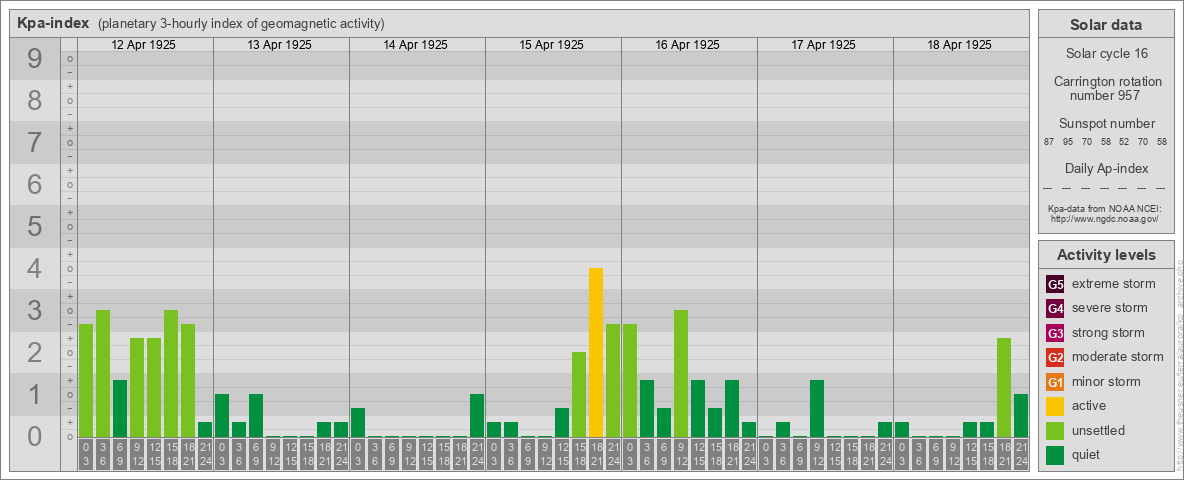Click the Kp scale number 5
The width and height of the screenshot is (1184, 480).
[35, 226]
